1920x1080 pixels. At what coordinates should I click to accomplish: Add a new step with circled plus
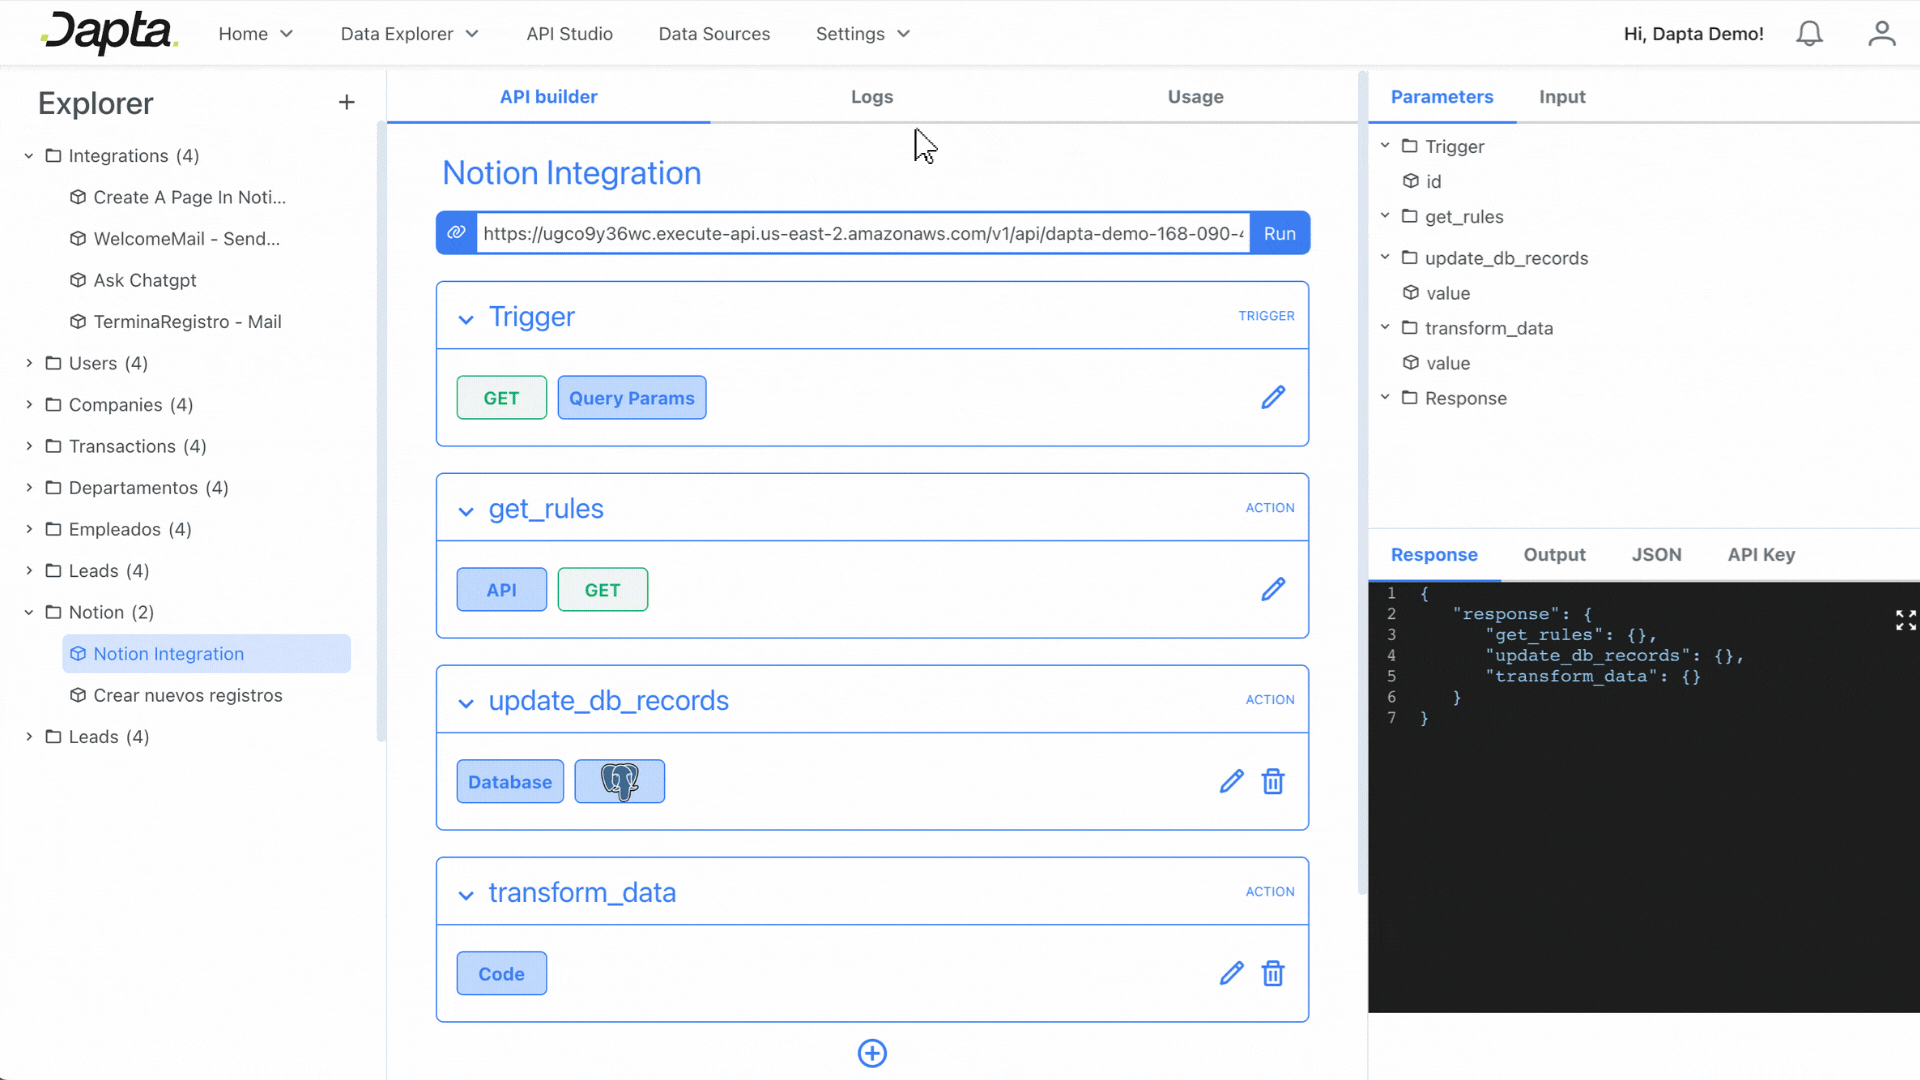click(x=872, y=1053)
